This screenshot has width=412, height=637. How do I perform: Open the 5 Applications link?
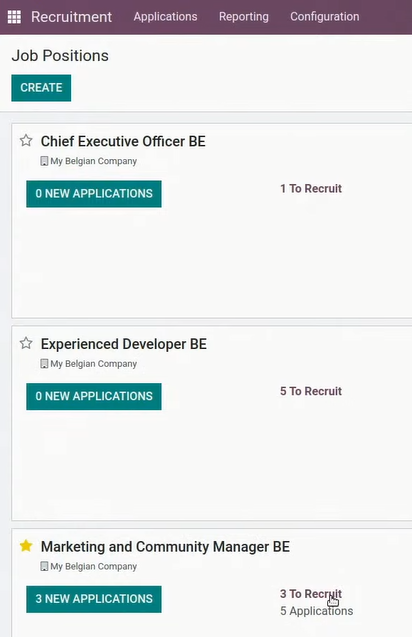(x=317, y=611)
